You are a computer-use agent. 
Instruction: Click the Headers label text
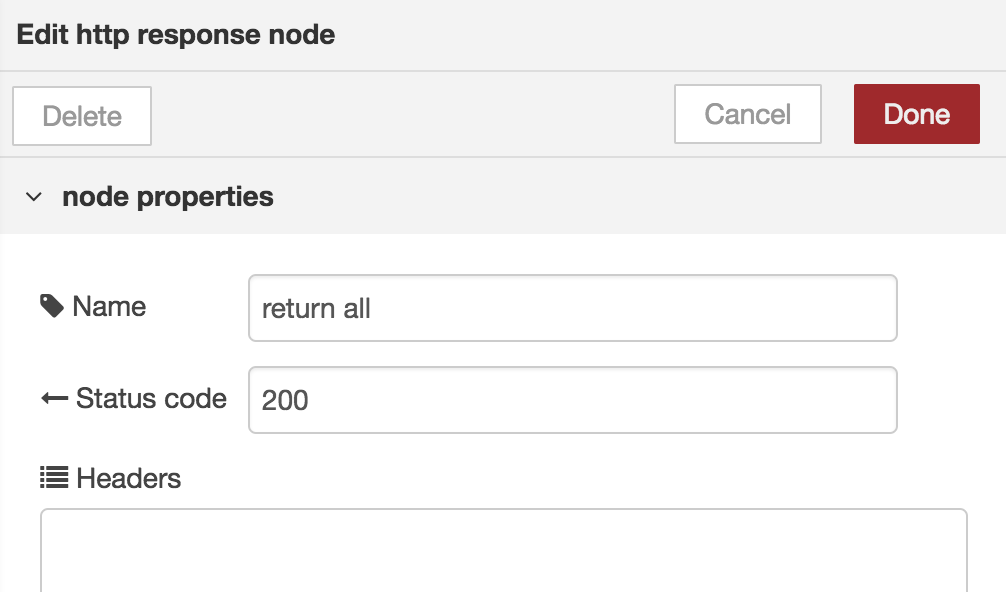128,478
